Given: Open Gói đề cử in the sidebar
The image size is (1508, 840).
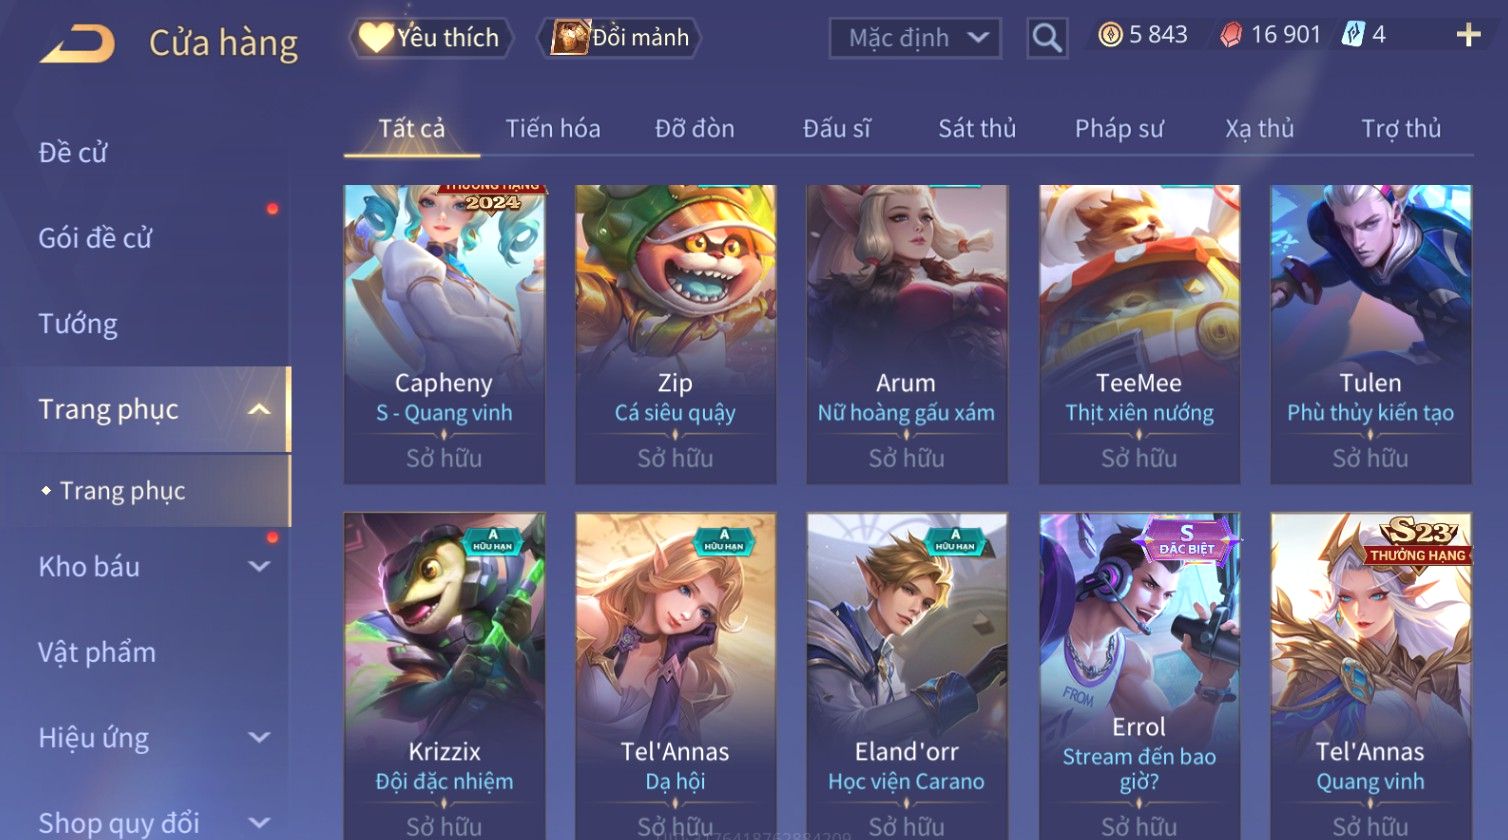Looking at the screenshot, I should pos(95,239).
